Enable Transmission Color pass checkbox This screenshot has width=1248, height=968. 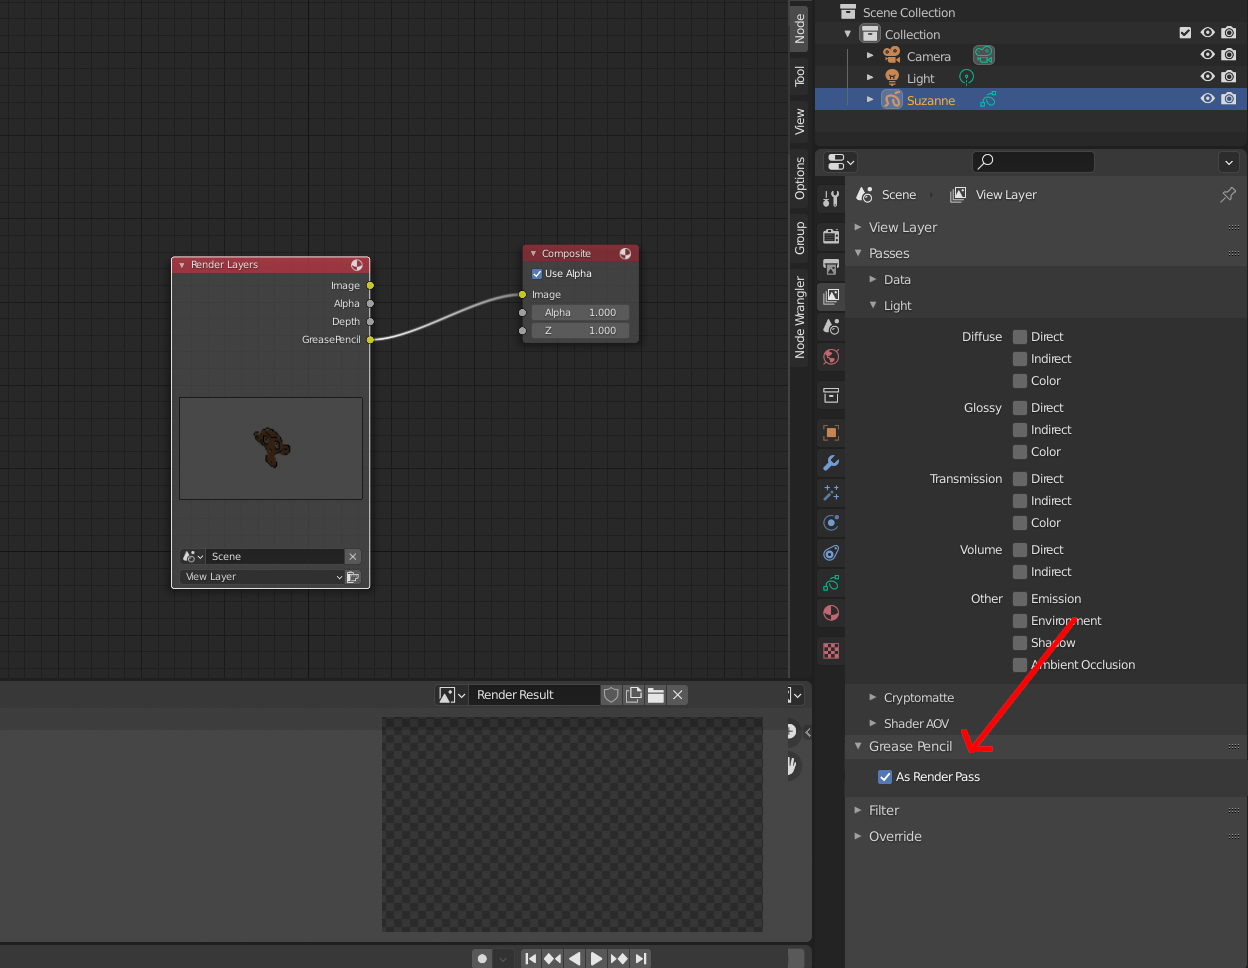click(1020, 523)
